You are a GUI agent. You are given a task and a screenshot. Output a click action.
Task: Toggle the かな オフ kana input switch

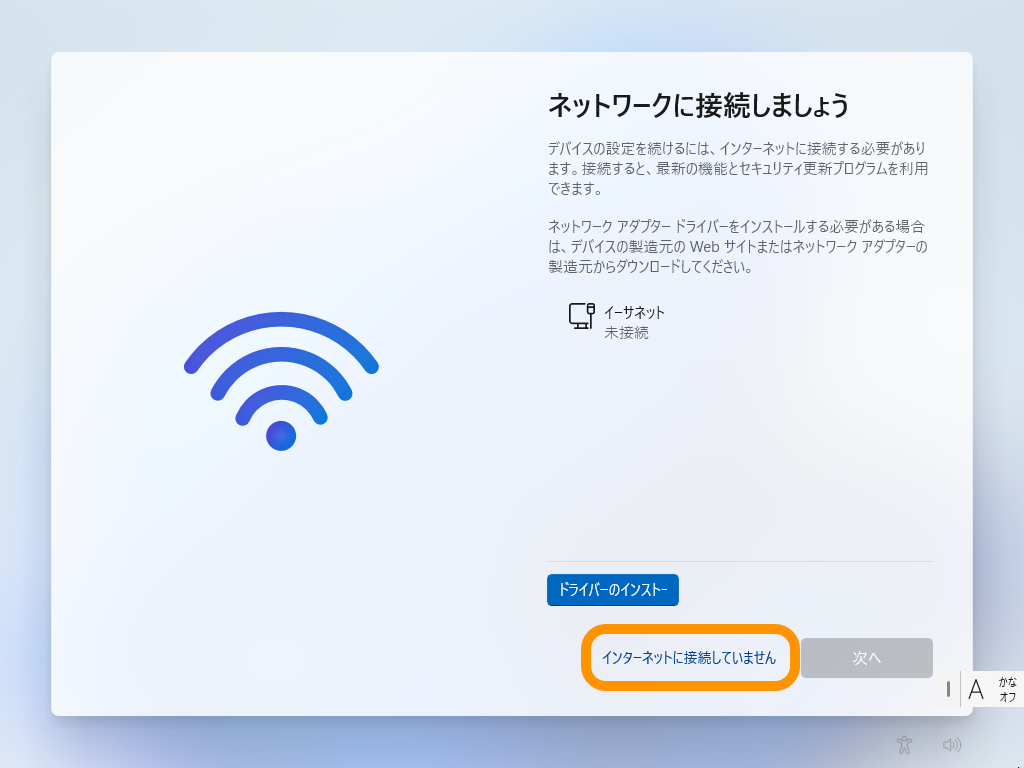[1007, 689]
